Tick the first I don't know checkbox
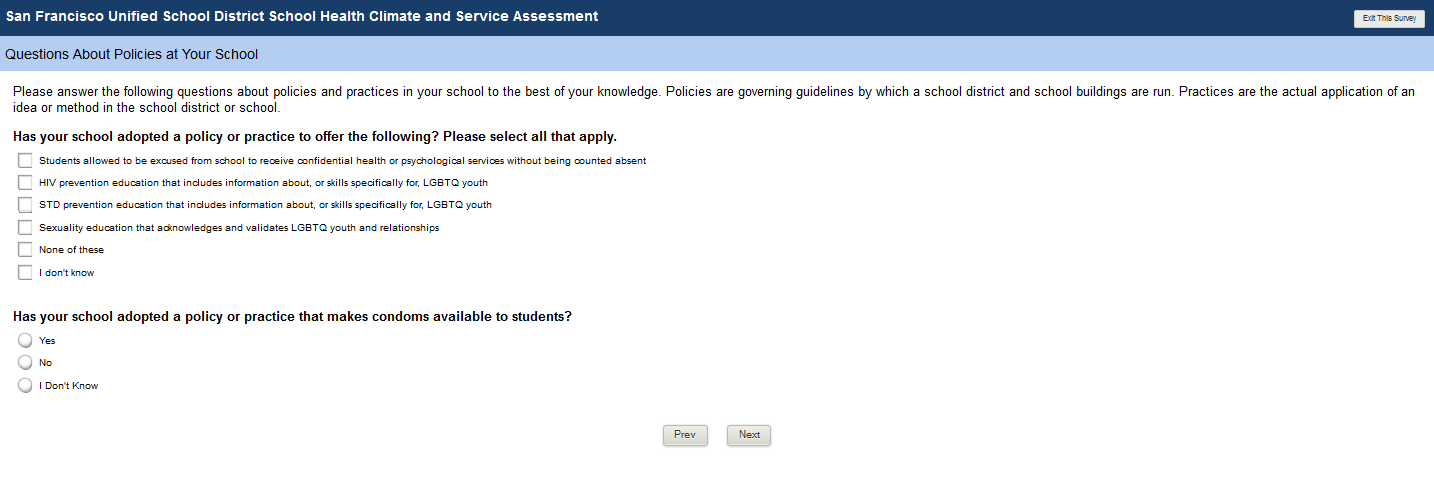This screenshot has height=485, width=1434. click(25, 273)
